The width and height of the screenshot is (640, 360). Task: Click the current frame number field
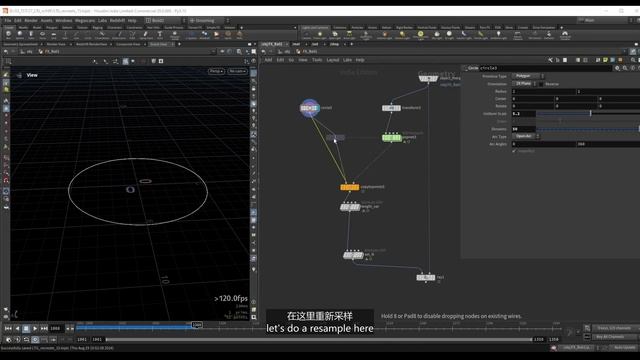[x=56, y=328]
